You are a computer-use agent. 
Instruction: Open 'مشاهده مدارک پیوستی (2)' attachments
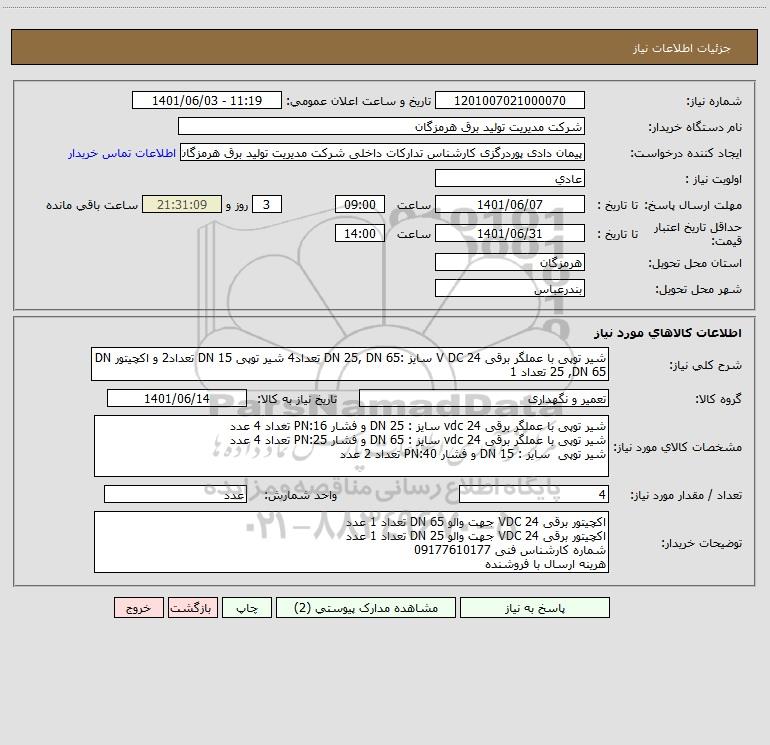tap(366, 608)
